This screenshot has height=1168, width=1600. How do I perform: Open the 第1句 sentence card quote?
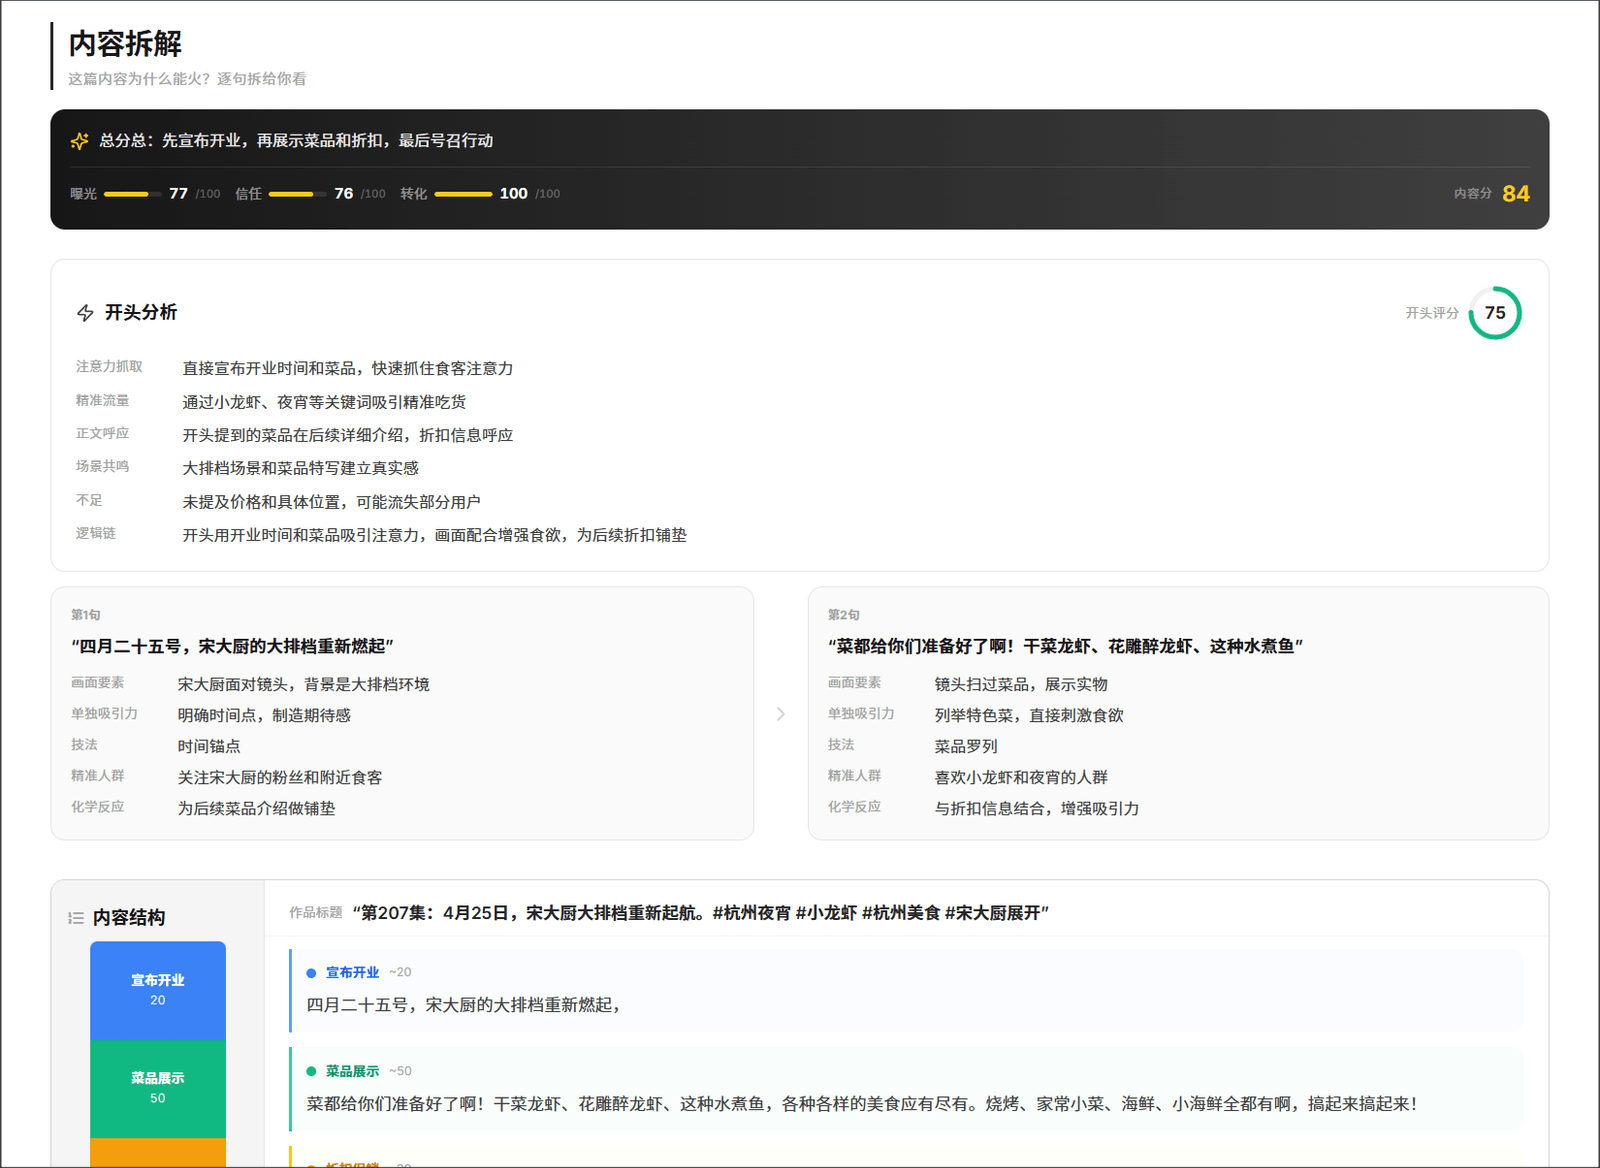[x=232, y=647]
